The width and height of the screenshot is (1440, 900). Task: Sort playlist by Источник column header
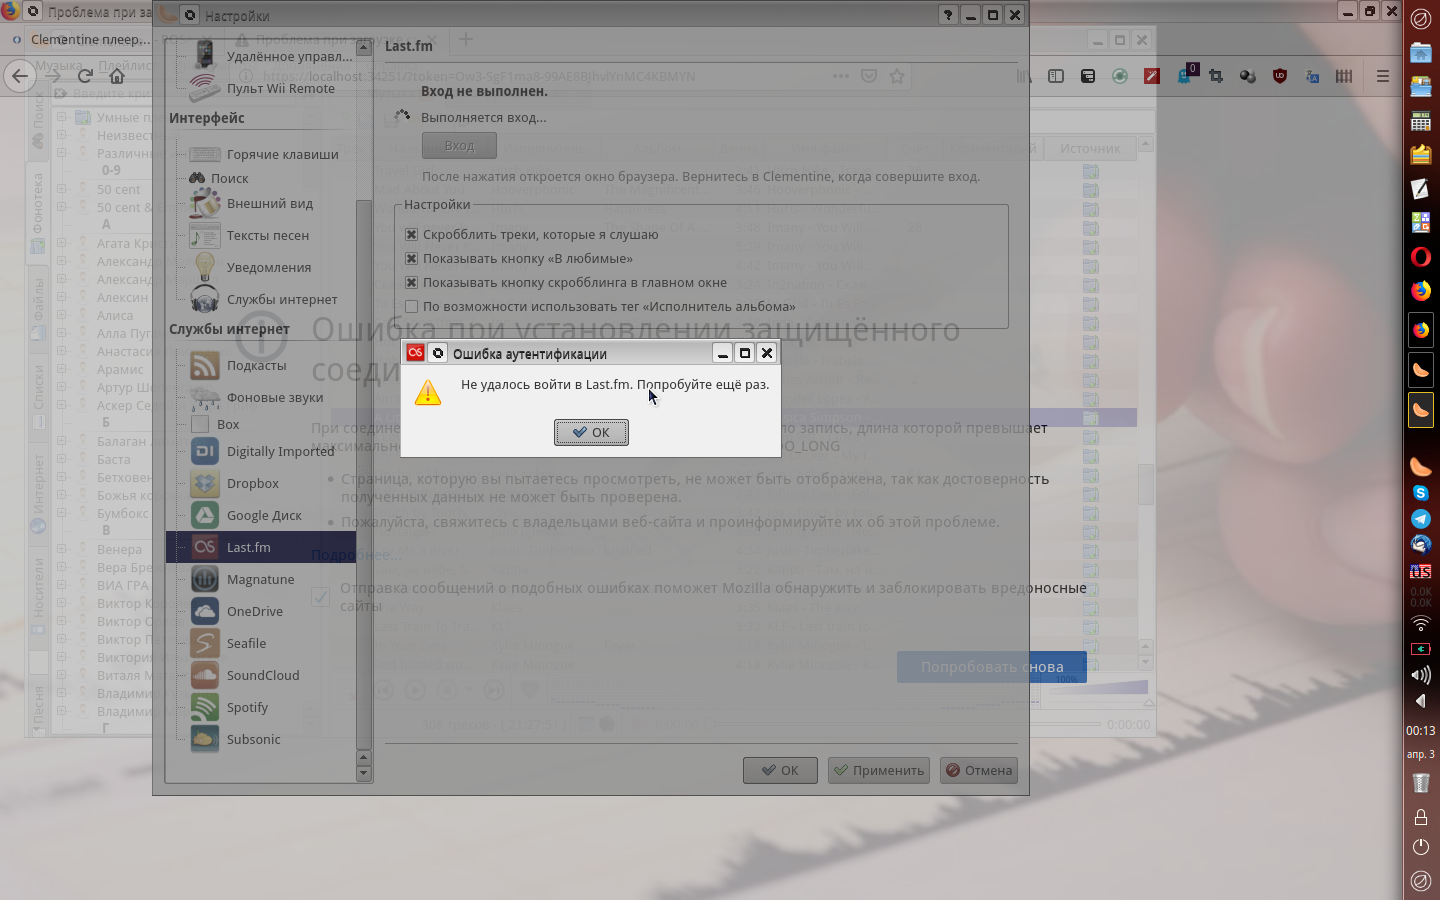1090,148
